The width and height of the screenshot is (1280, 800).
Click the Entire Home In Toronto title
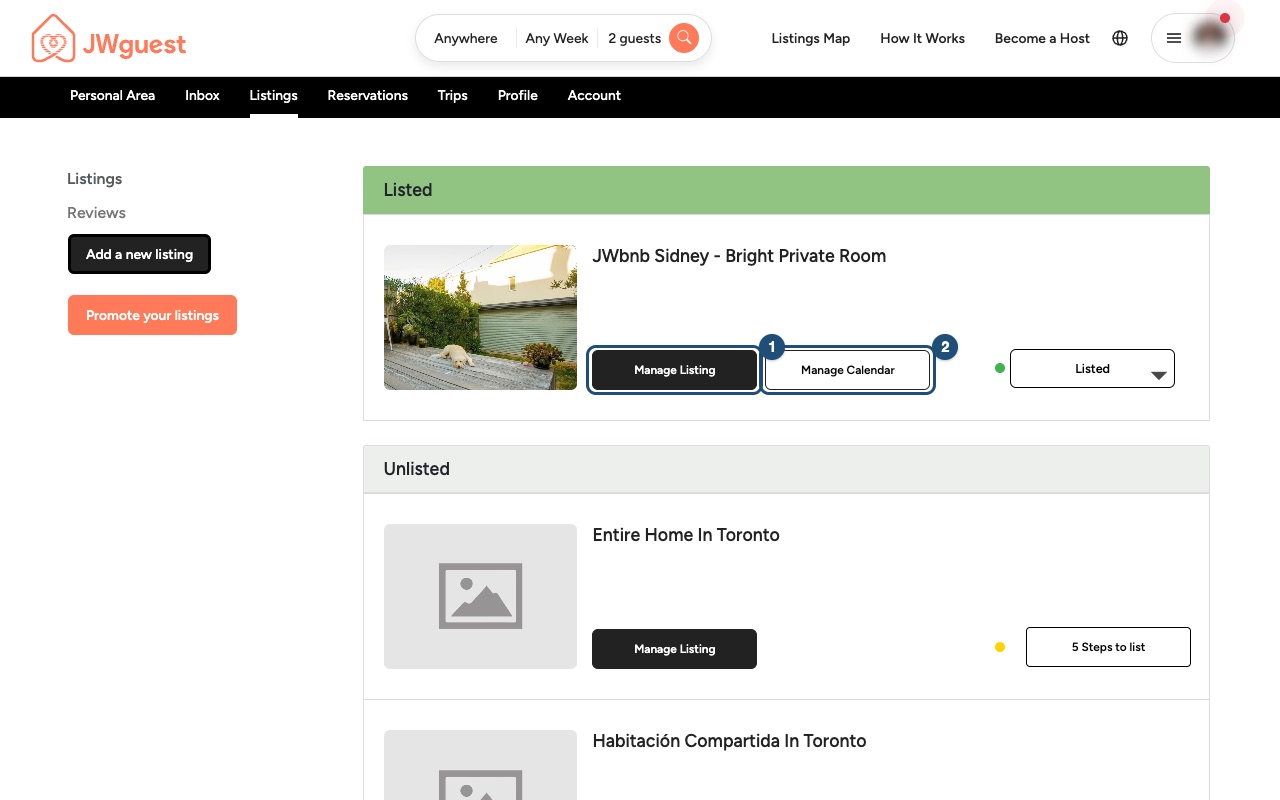(x=686, y=535)
